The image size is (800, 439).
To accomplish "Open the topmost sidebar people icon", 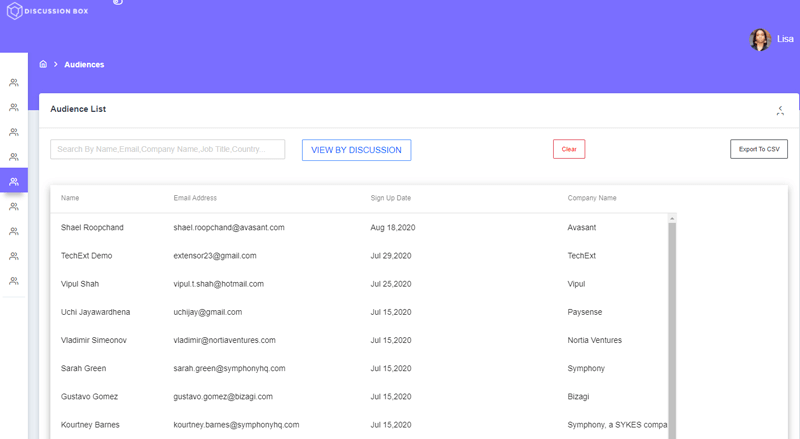I will pyautogui.click(x=14, y=83).
